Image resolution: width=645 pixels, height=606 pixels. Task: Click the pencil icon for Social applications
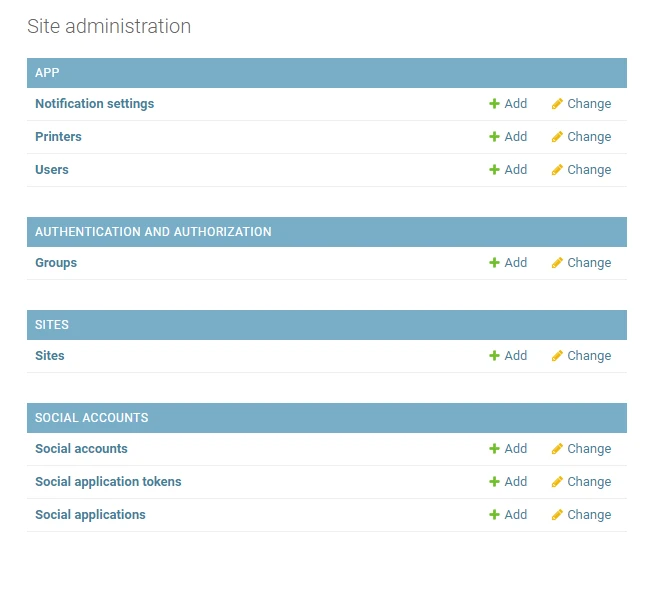point(557,515)
